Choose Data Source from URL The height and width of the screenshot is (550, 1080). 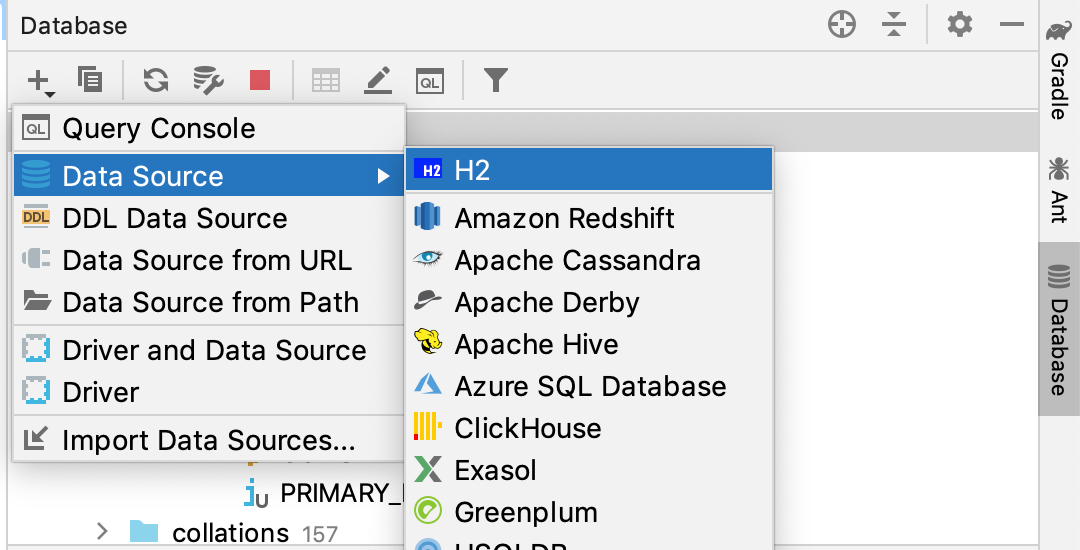pyautogui.click(x=209, y=260)
